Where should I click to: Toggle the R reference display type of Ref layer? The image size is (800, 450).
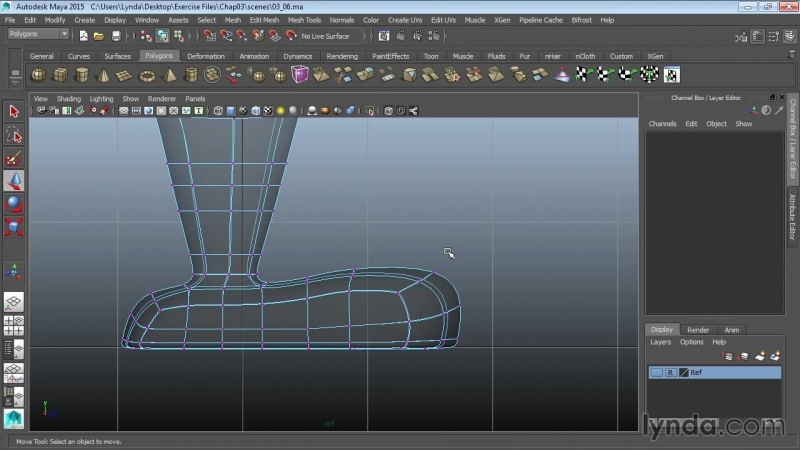[670, 372]
